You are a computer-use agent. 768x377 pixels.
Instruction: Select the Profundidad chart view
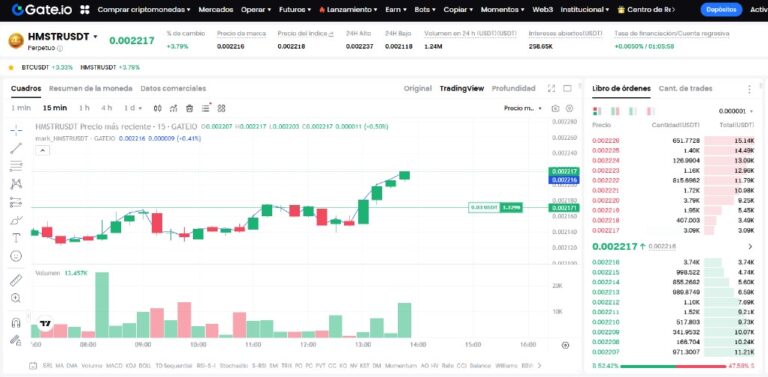pyautogui.click(x=513, y=89)
